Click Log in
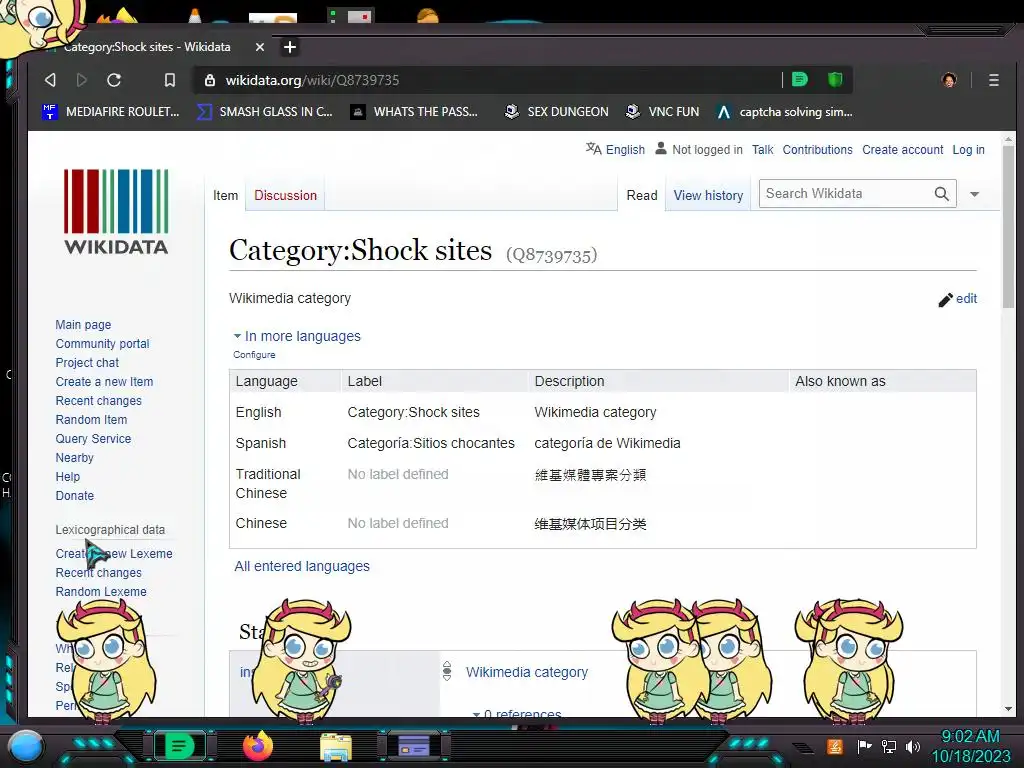1024x768 pixels. tap(968, 150)
